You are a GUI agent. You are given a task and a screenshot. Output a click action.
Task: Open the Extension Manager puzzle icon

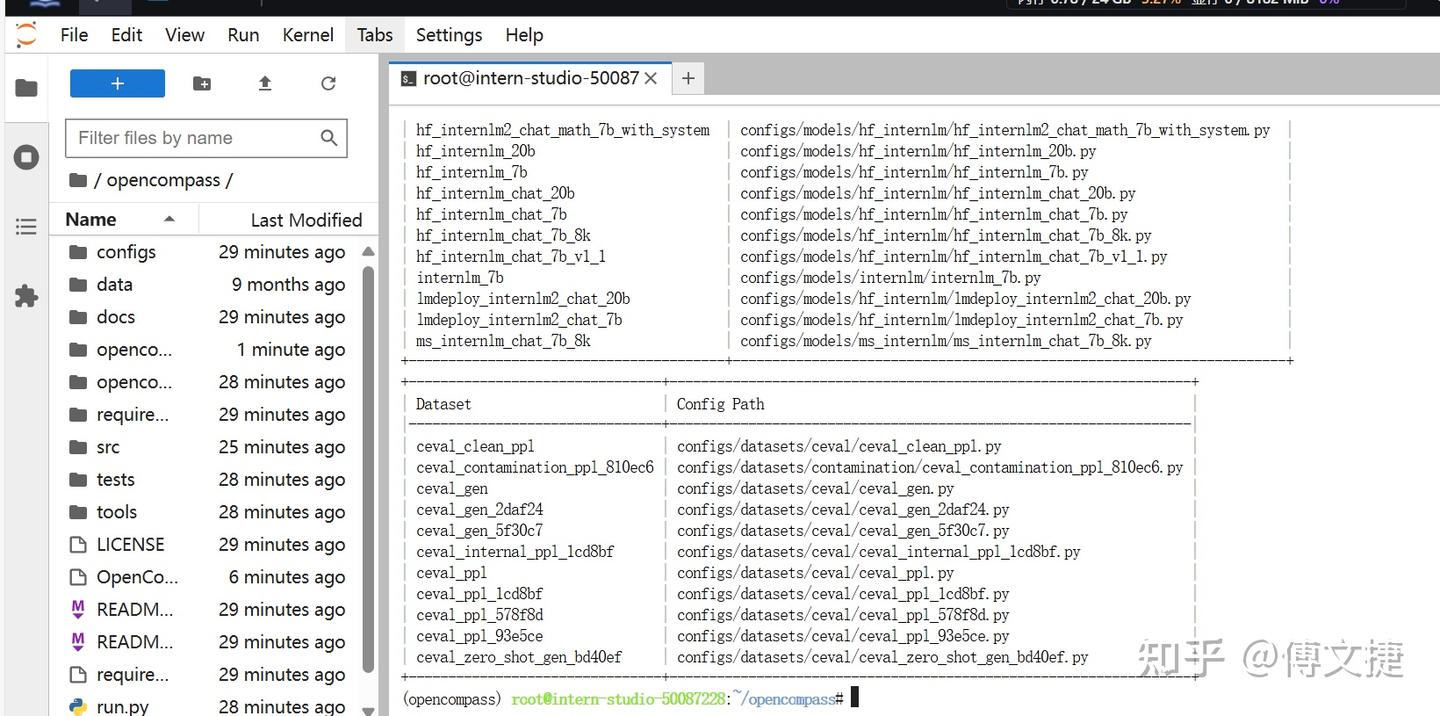pos(27,296)
